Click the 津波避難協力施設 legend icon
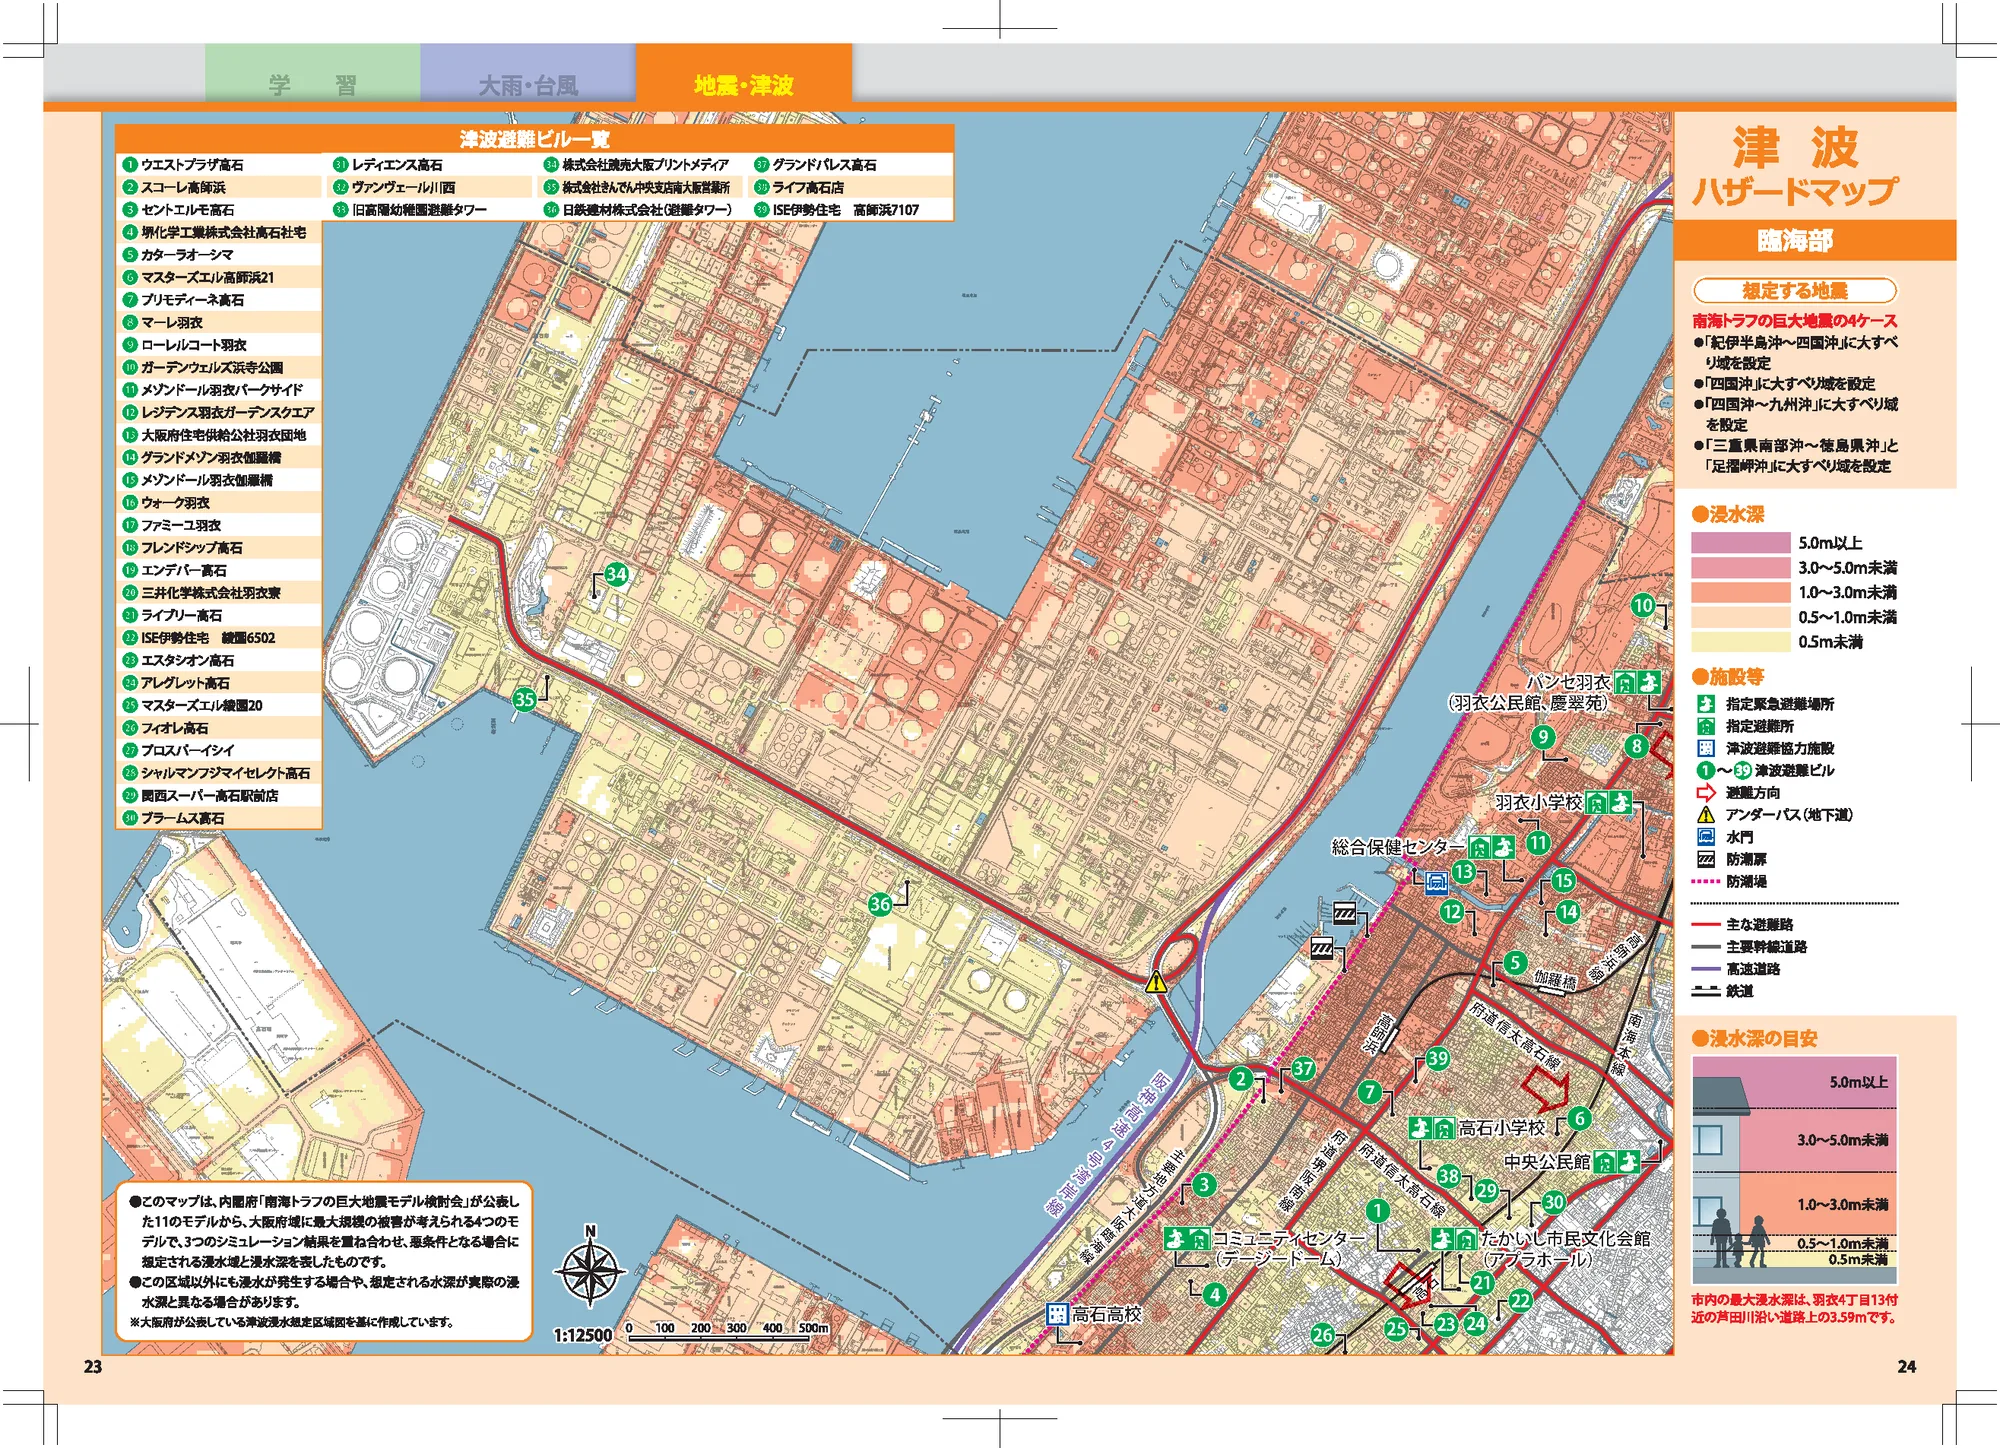The image size is (2000, 1448). [x=1706, y=748]
